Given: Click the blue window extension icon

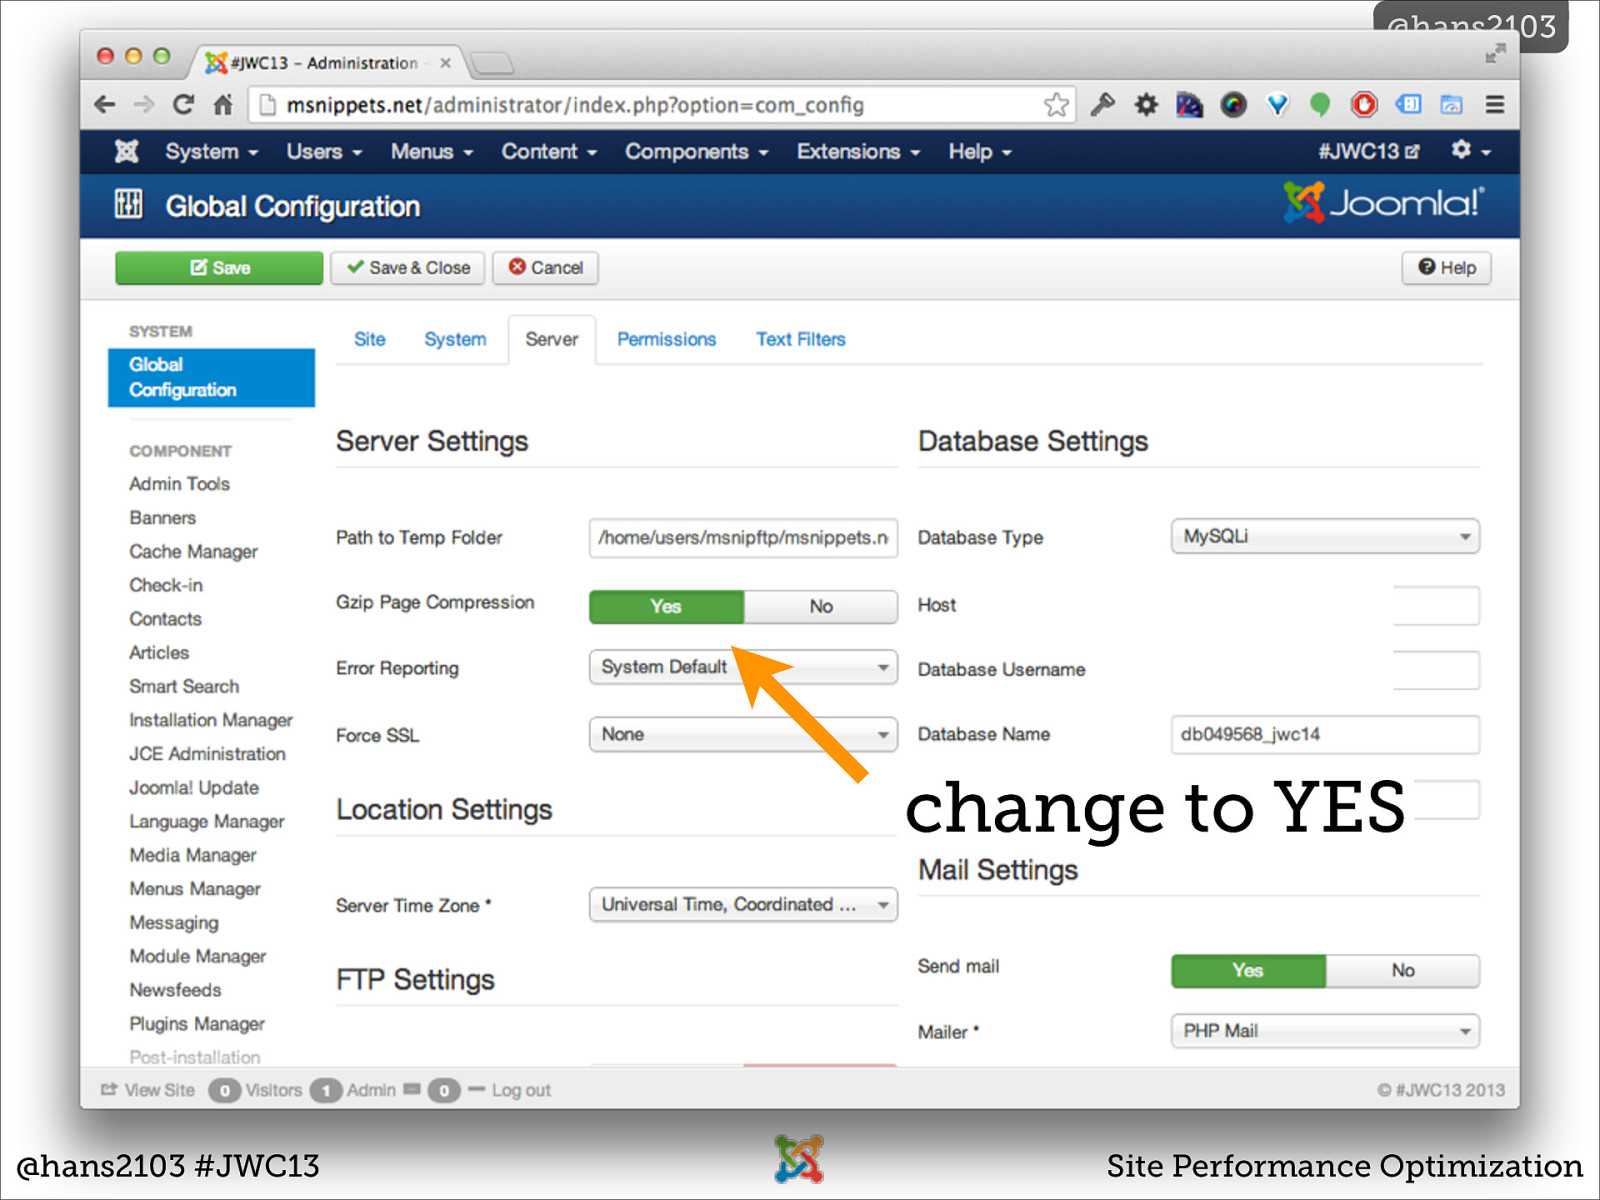Looking at the screenshot, I should (1408, 104).
